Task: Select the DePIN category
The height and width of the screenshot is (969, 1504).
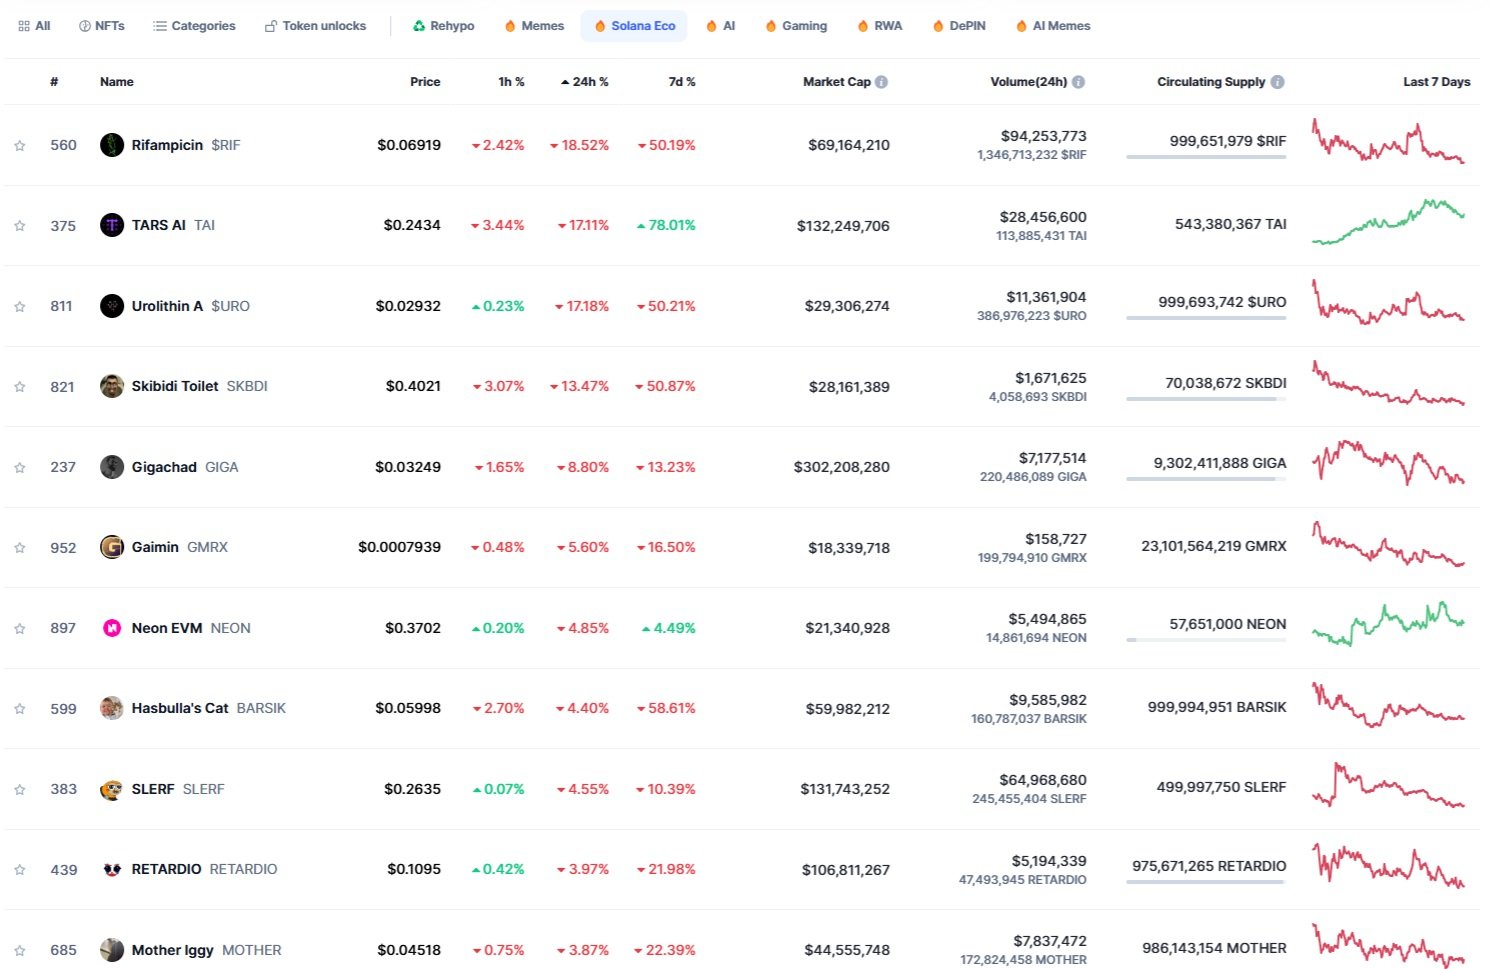Action: (958, 26)
